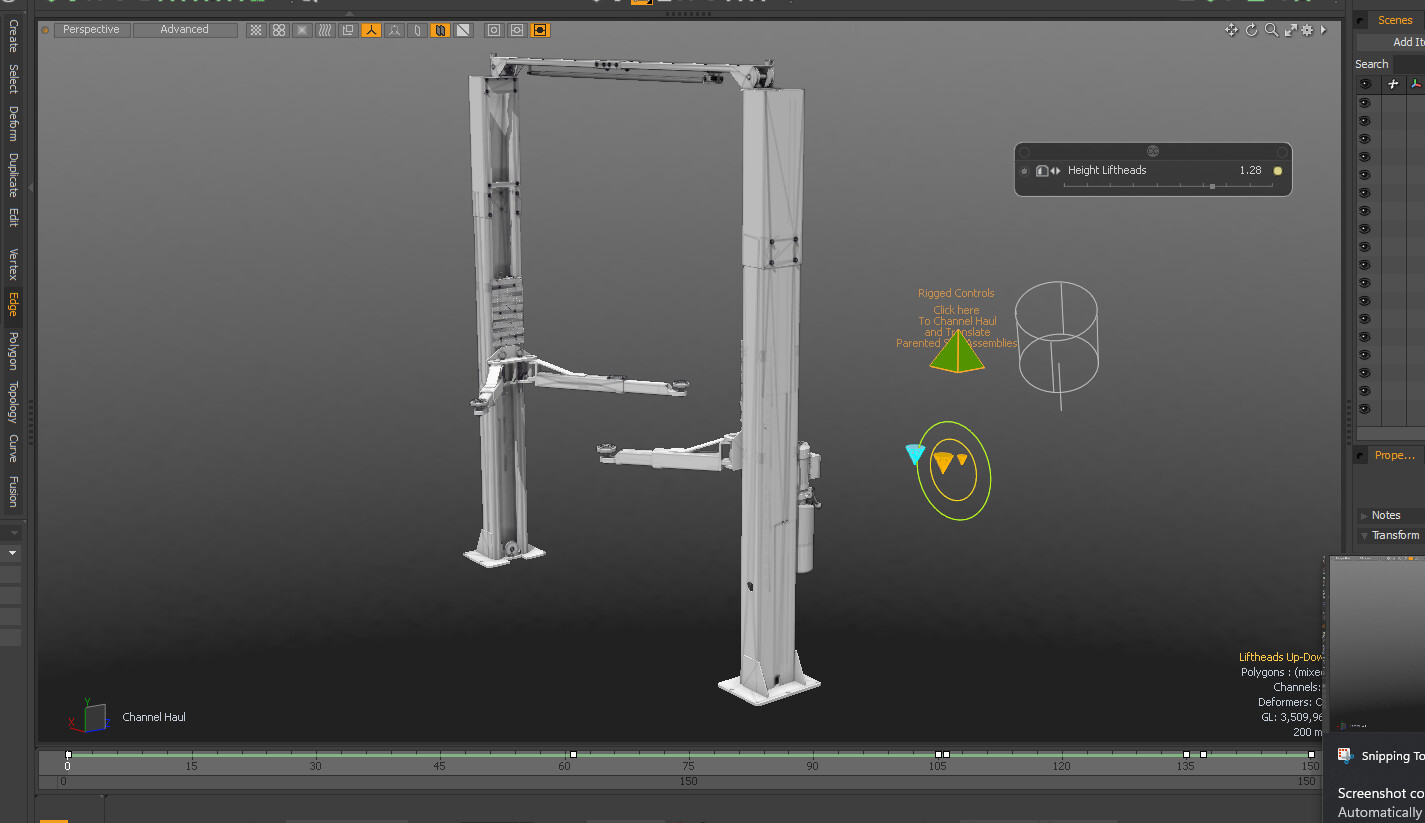Toggle the diagonal-split square viewport icon
Screen dimensions: 1425x823
[463, 30]
